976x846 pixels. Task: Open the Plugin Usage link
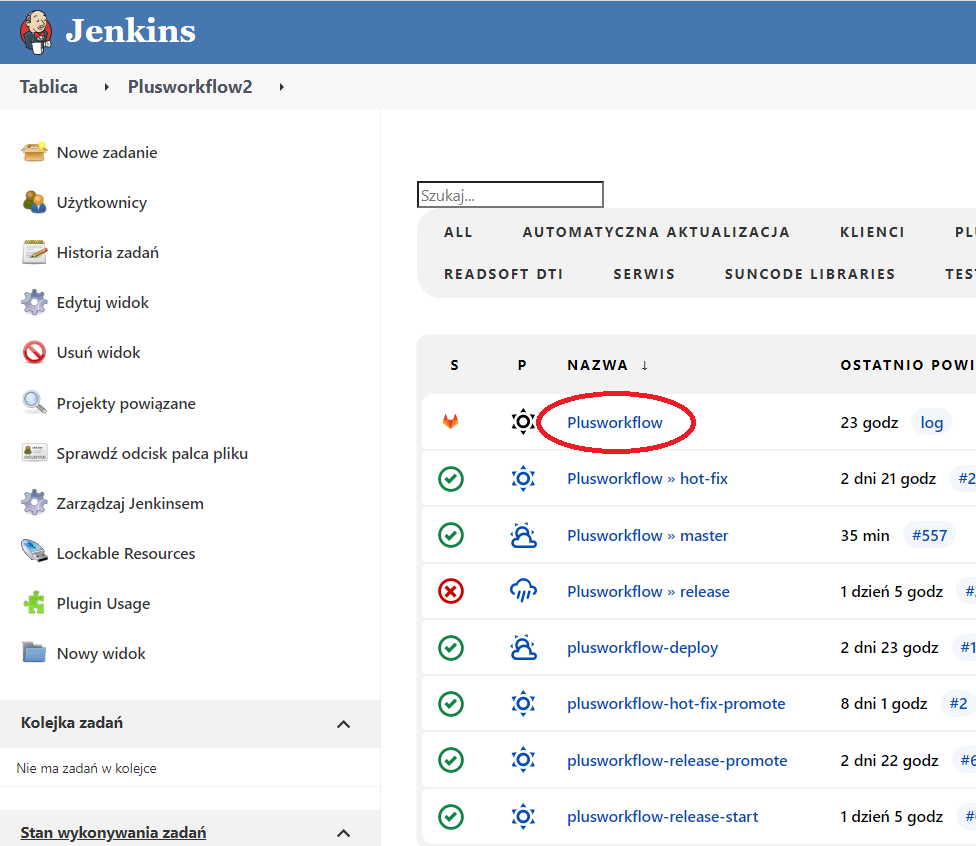click(103, 603)
